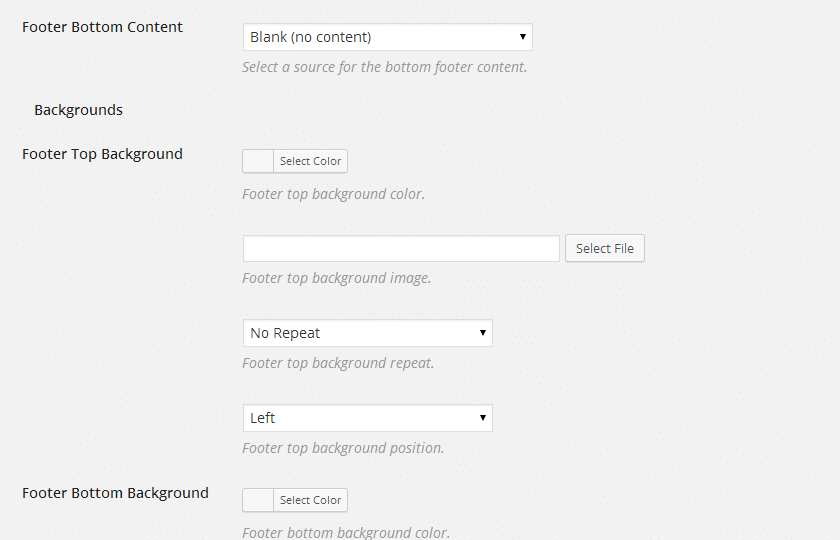The width and height of the screenshot is (840, 540).
Task: Click the 'Footer top background image' description
Action: (336, 278)
